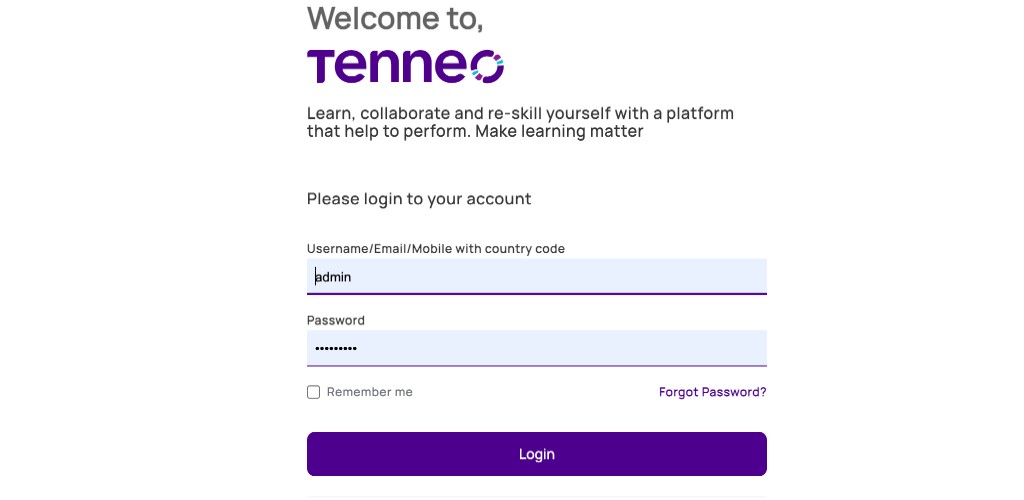This screenshot has height=500, width=1024.
Task: Click the letter T in the Tenneo logo
Action: (322, 67)
